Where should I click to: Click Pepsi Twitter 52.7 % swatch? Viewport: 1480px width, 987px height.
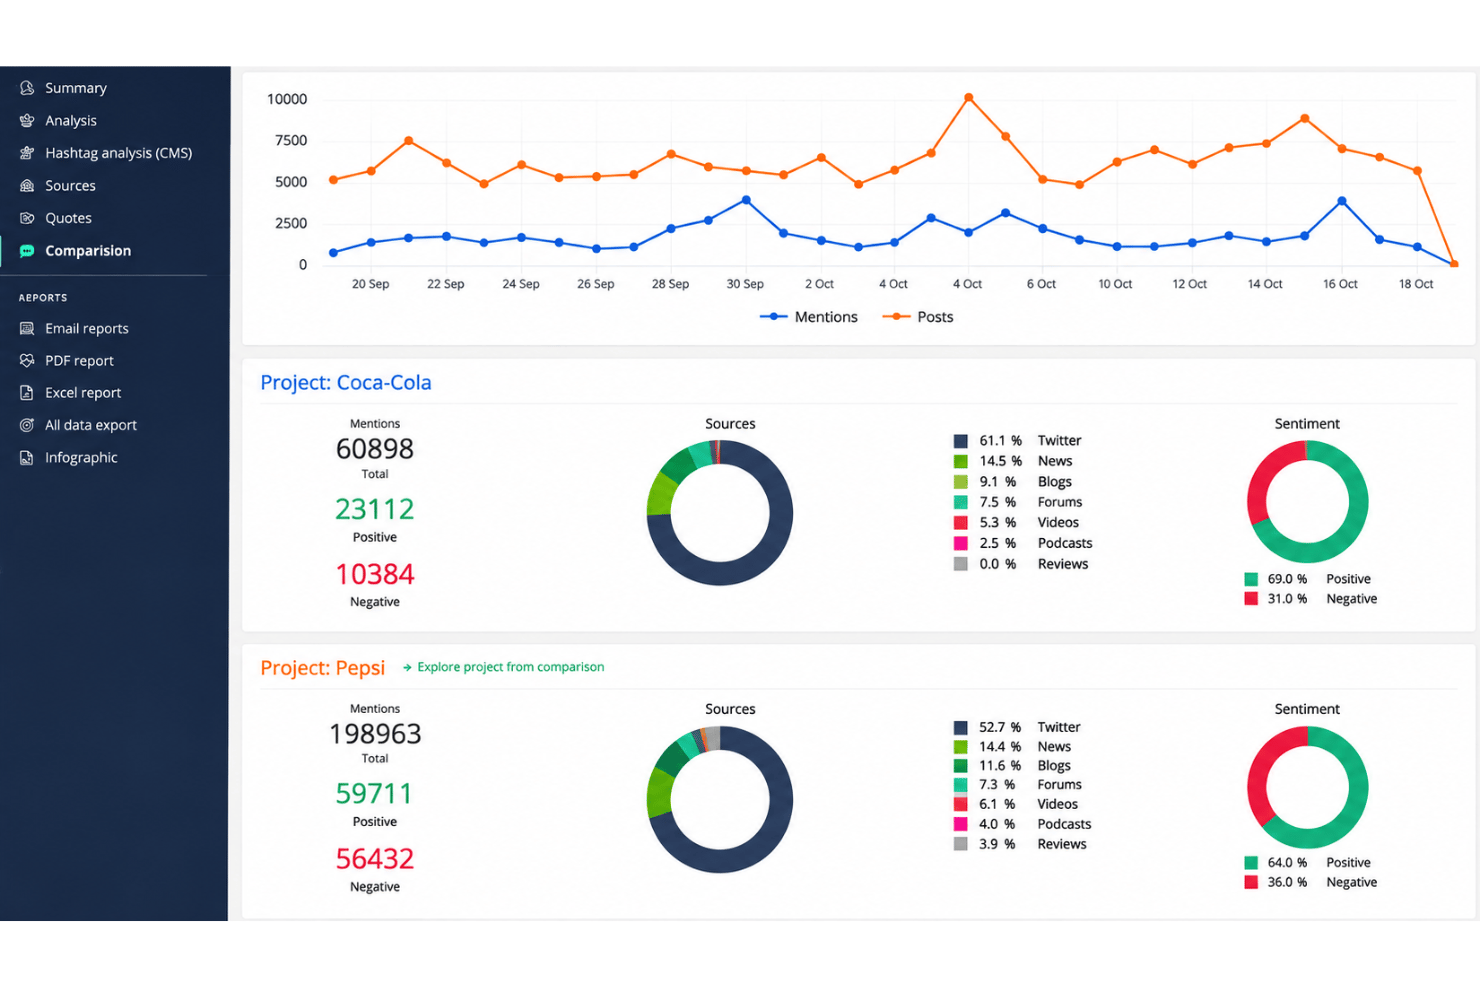click(x=960, y=728)
